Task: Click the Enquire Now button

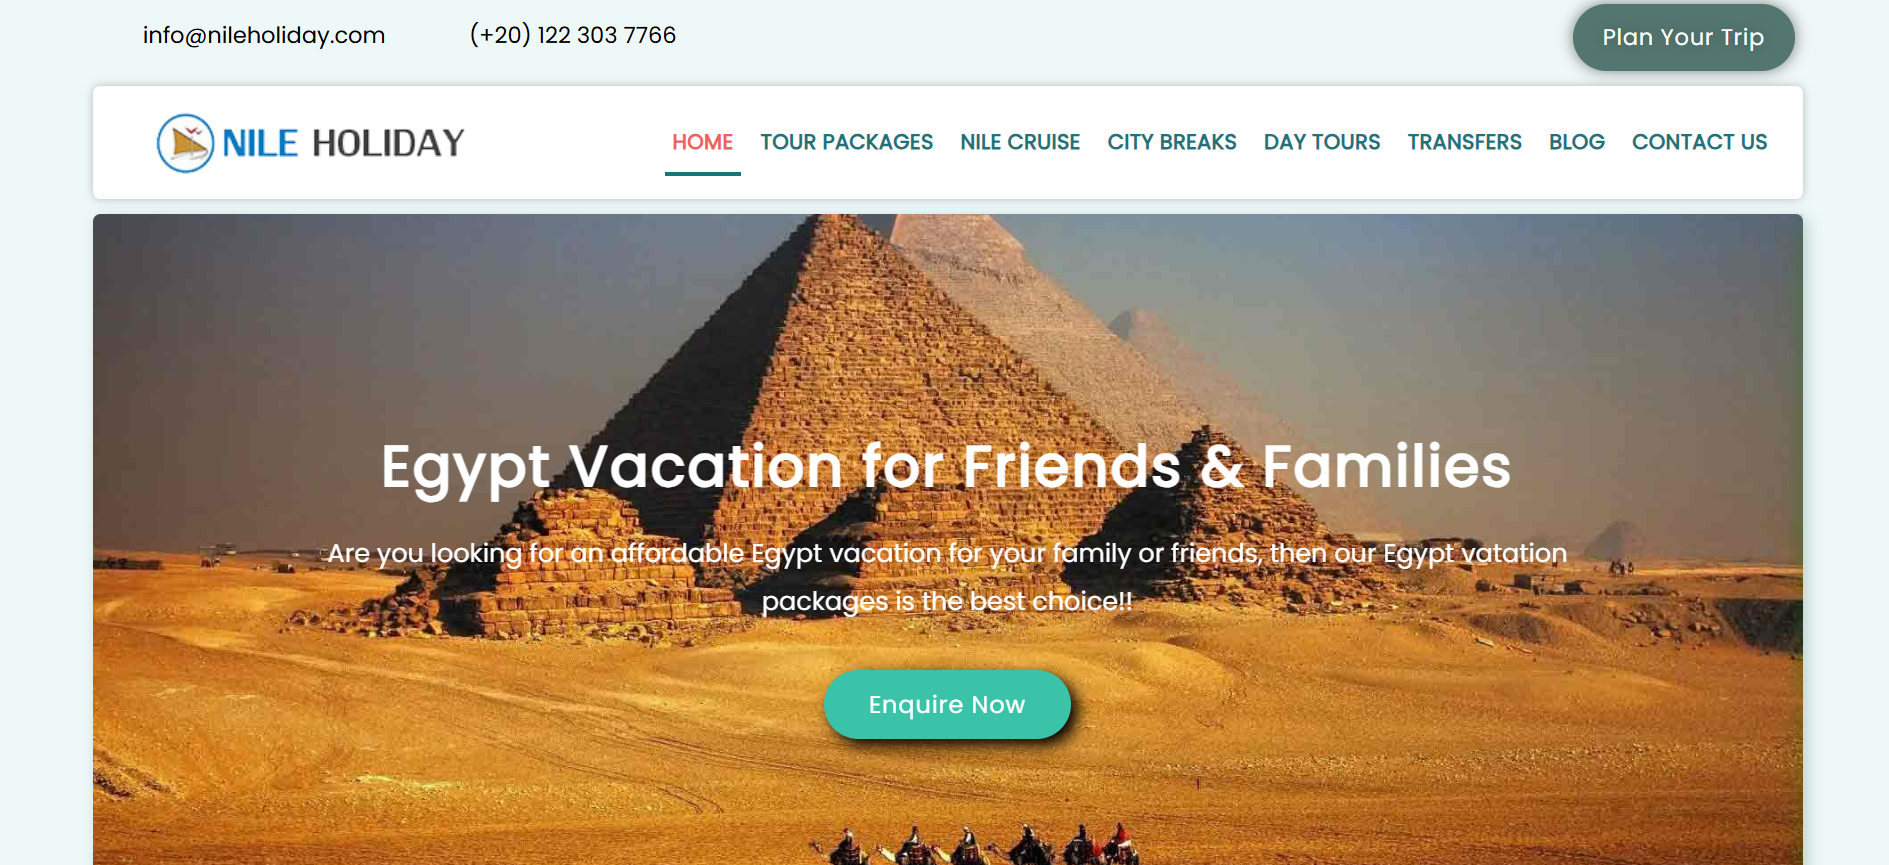Action: 947,704
